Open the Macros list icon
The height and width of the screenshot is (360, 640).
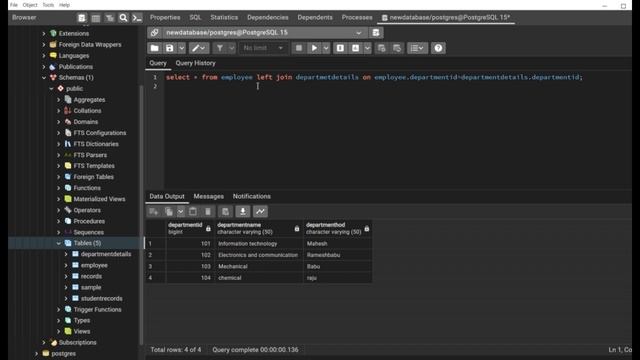click(417, 48)
